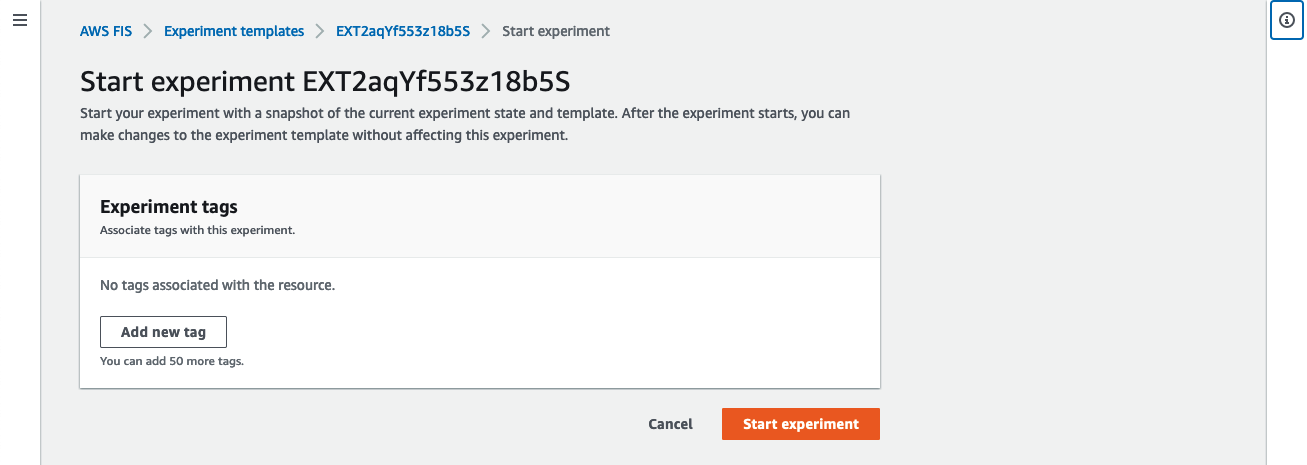The image size is (1307, 465).
Task: Open the info help panel icon
Action: click(x=1286, y=20)
